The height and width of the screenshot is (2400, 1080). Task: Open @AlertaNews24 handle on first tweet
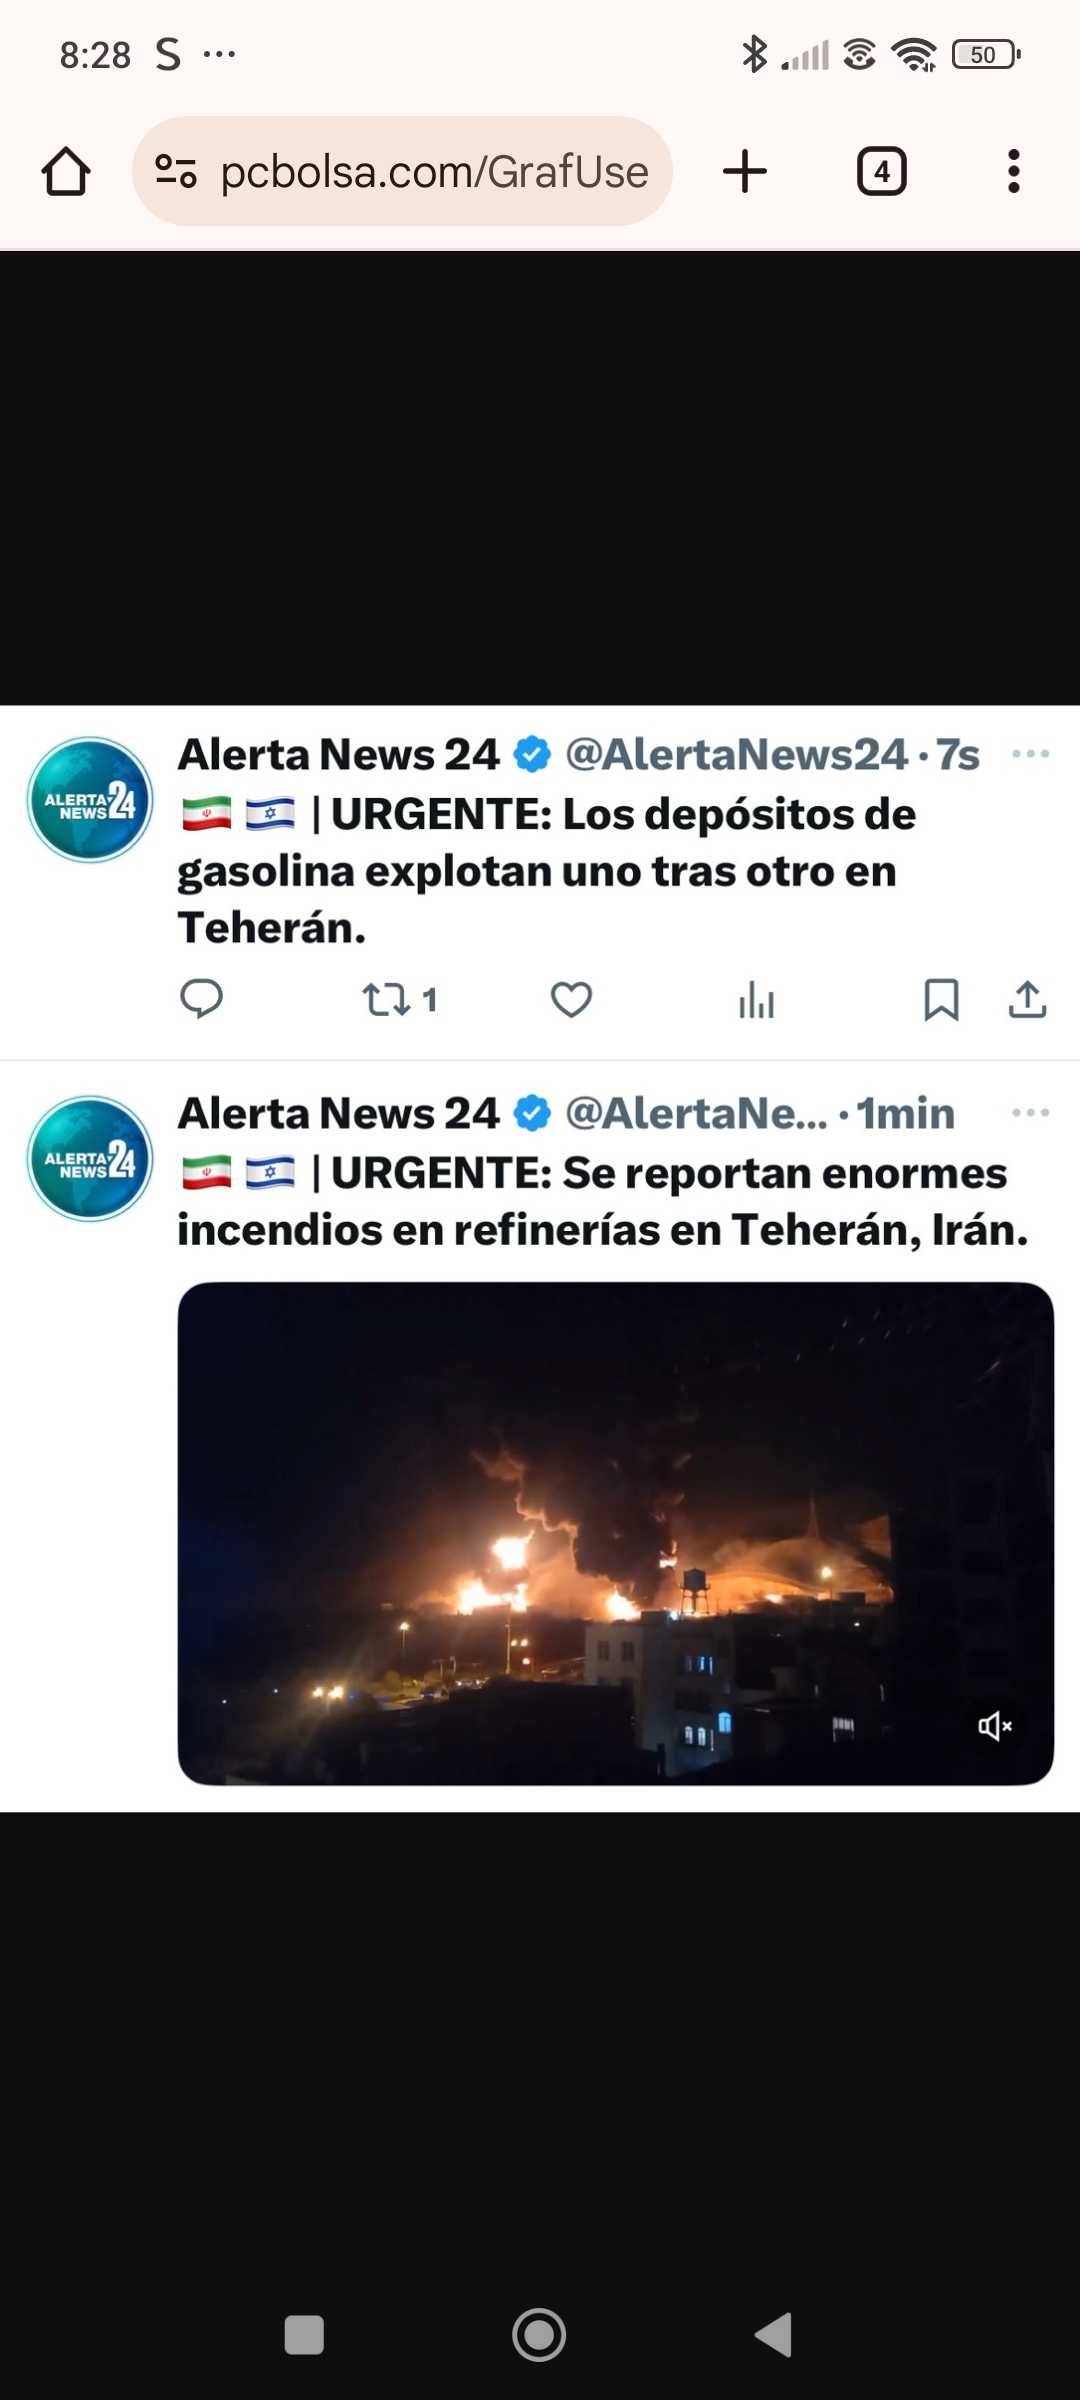736,755
